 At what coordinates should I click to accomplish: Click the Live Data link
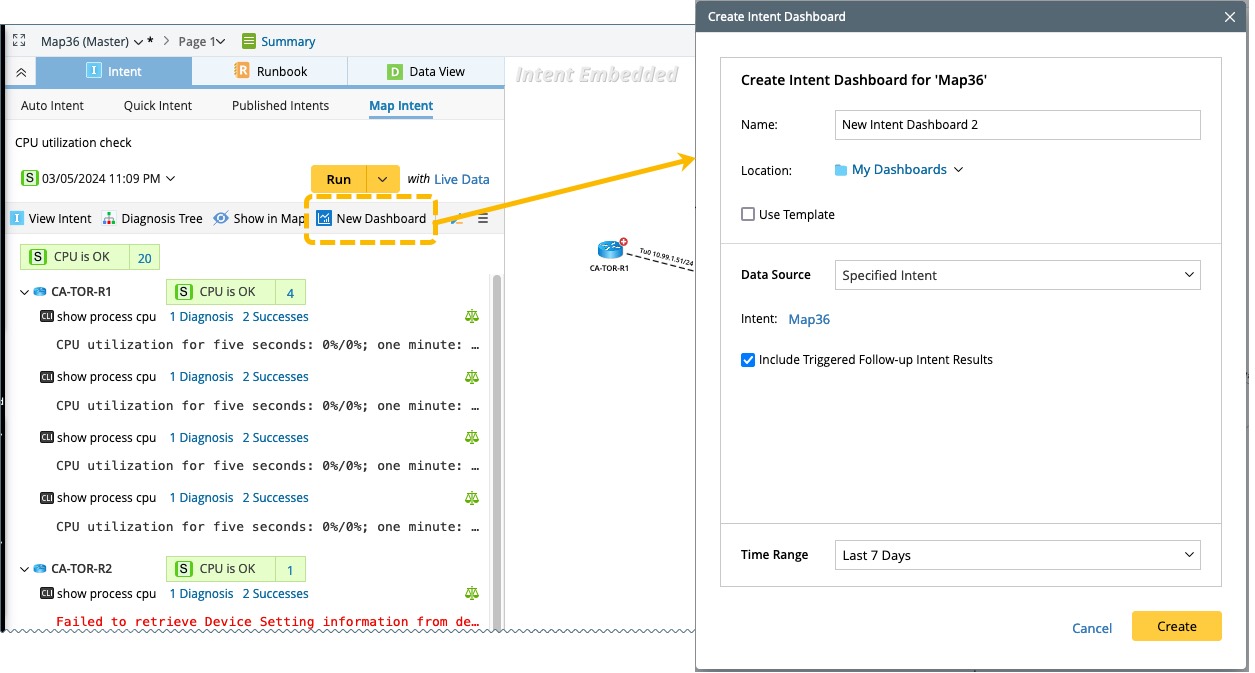[462, 179]
